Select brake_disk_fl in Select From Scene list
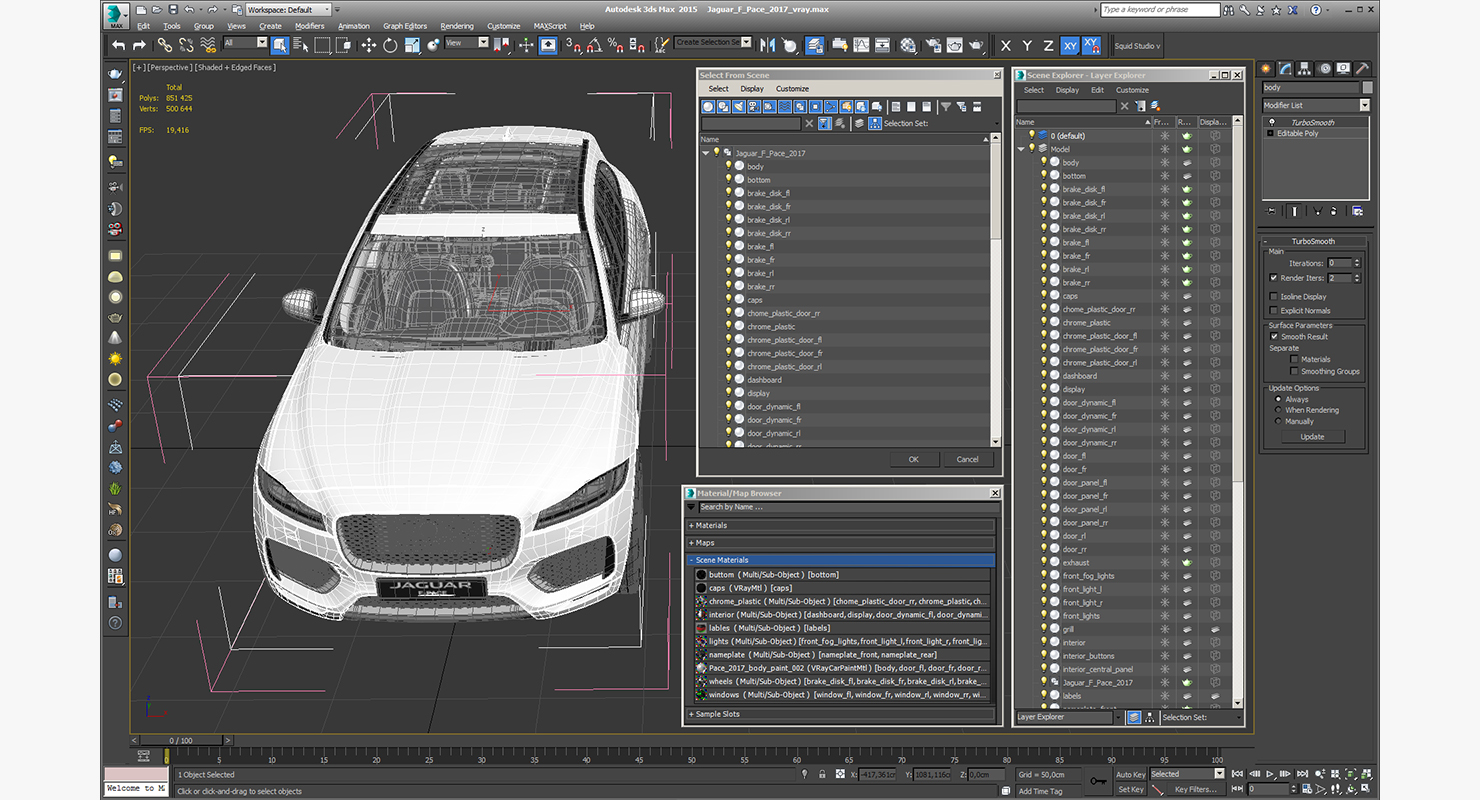This screenshot has height=800, width=1480. click(768, 193)
